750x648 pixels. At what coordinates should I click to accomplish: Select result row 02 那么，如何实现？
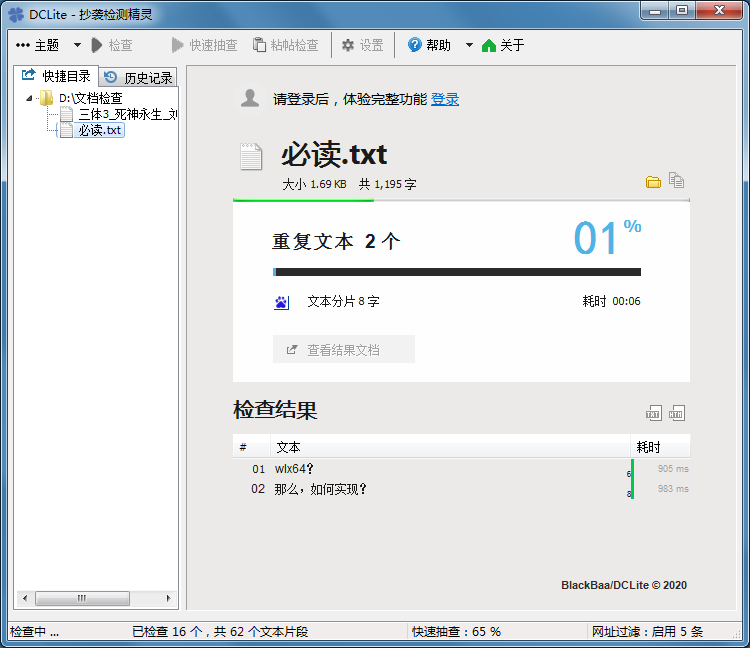[461, 489]
